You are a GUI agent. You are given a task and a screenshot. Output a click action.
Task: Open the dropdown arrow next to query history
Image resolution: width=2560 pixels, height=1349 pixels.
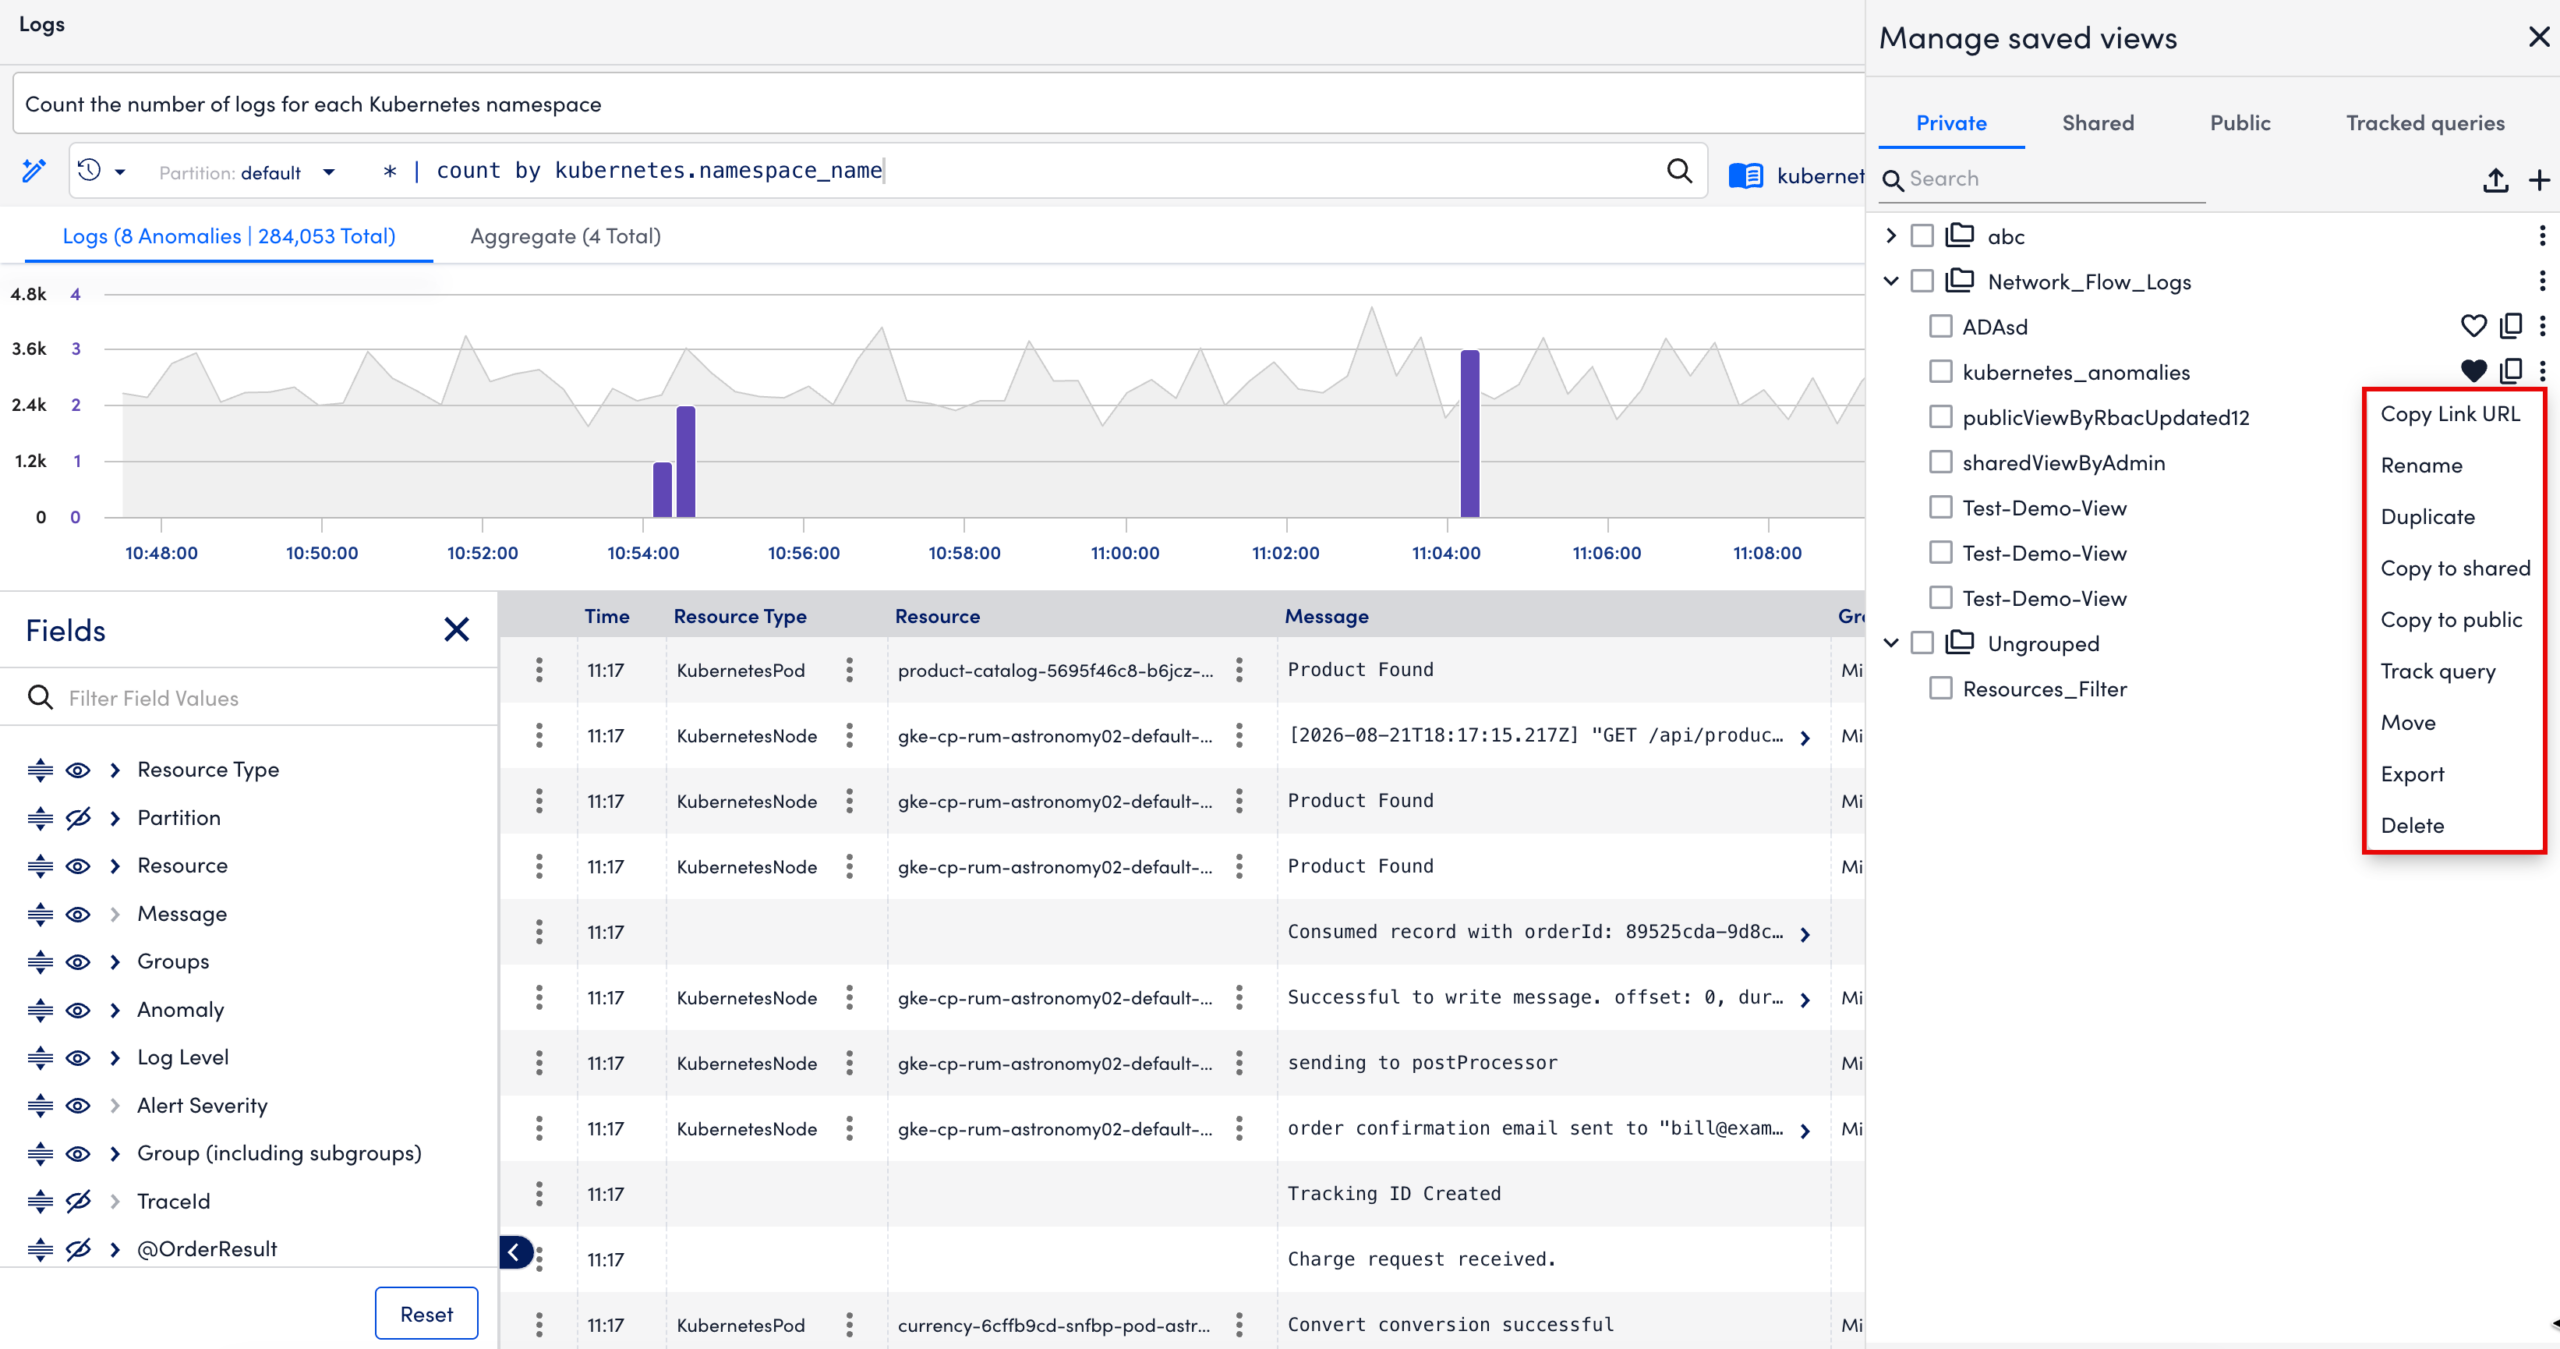click(x=120, y=173)
